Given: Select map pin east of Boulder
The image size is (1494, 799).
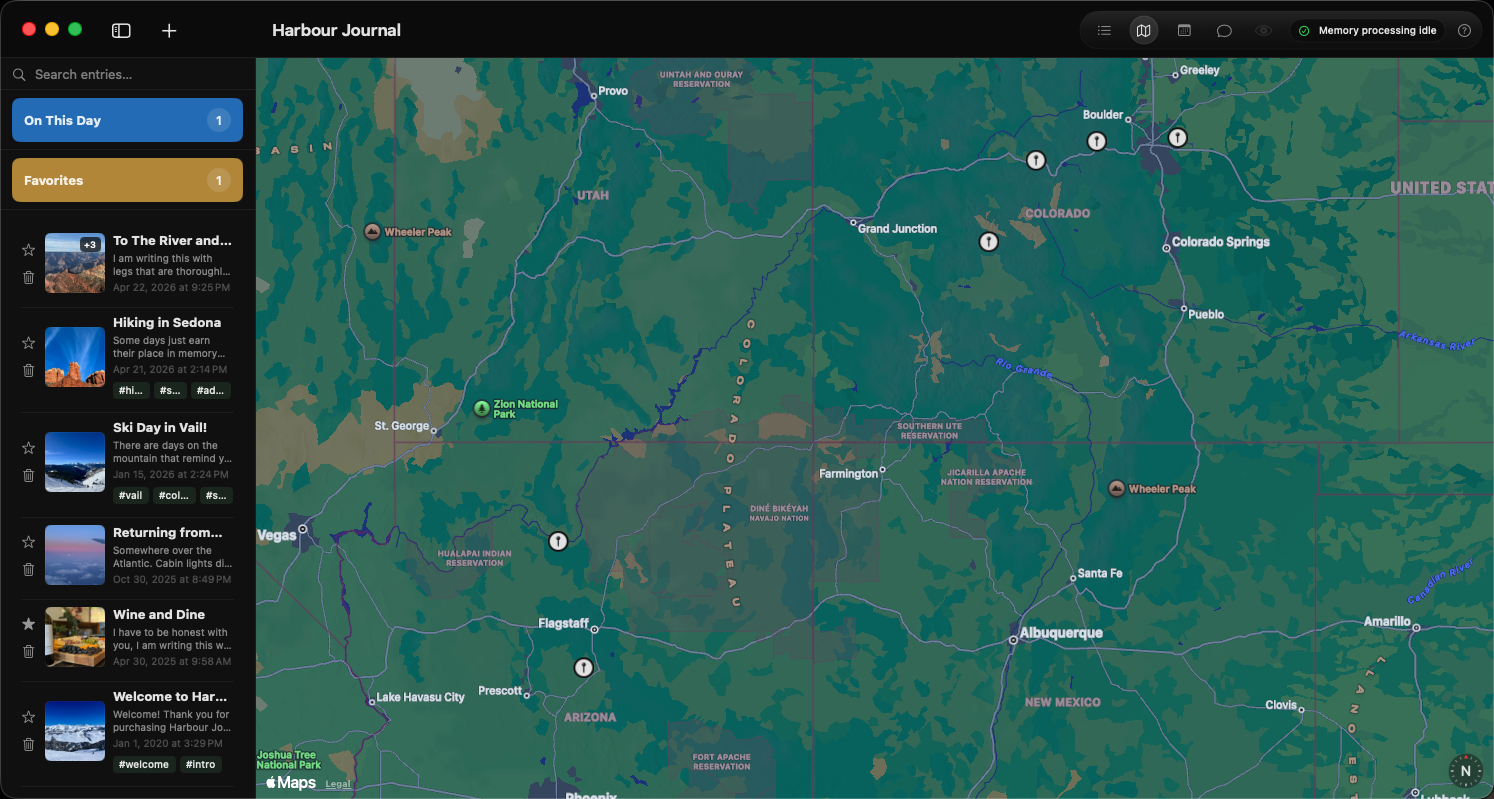Looking at the screenshot, I should (1178, 137).
